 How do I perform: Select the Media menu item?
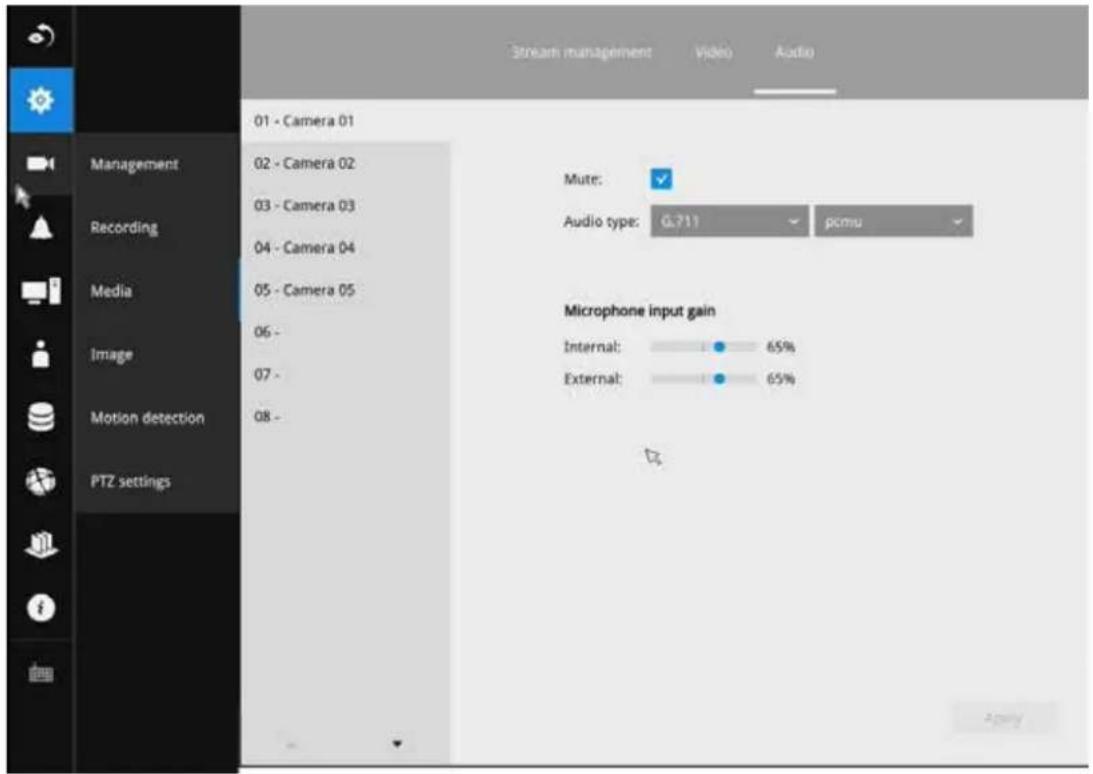pyautogui.click(x=111, y=291)
